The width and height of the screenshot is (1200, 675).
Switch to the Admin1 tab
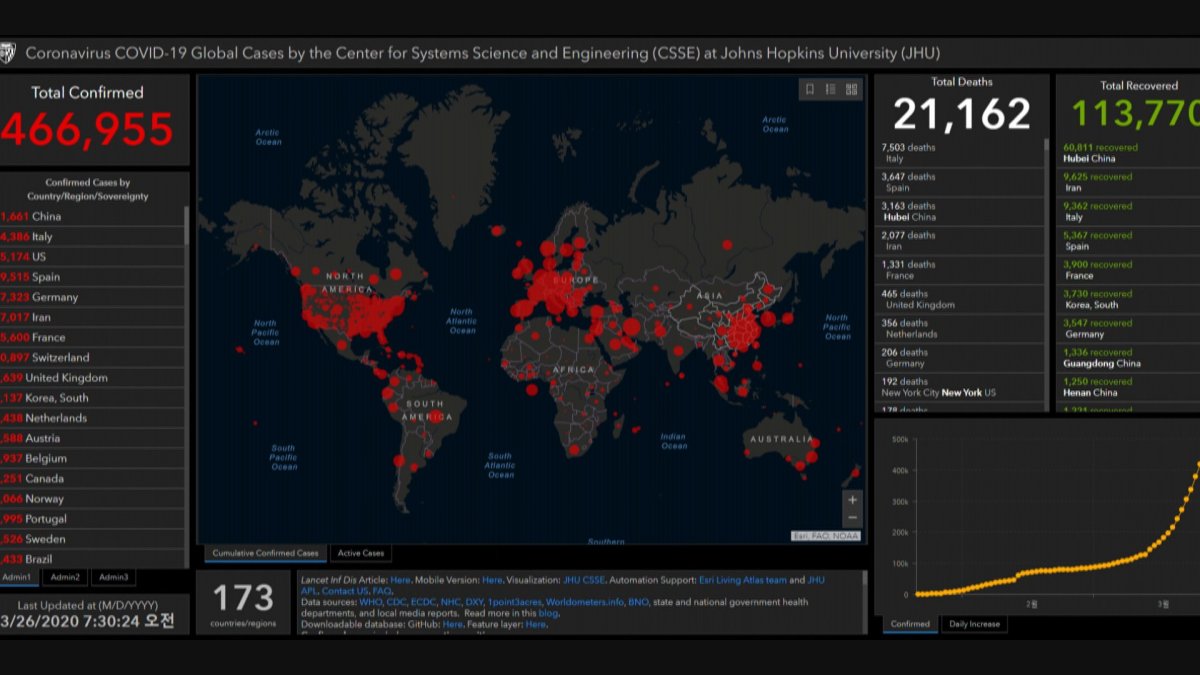point(18,577)
